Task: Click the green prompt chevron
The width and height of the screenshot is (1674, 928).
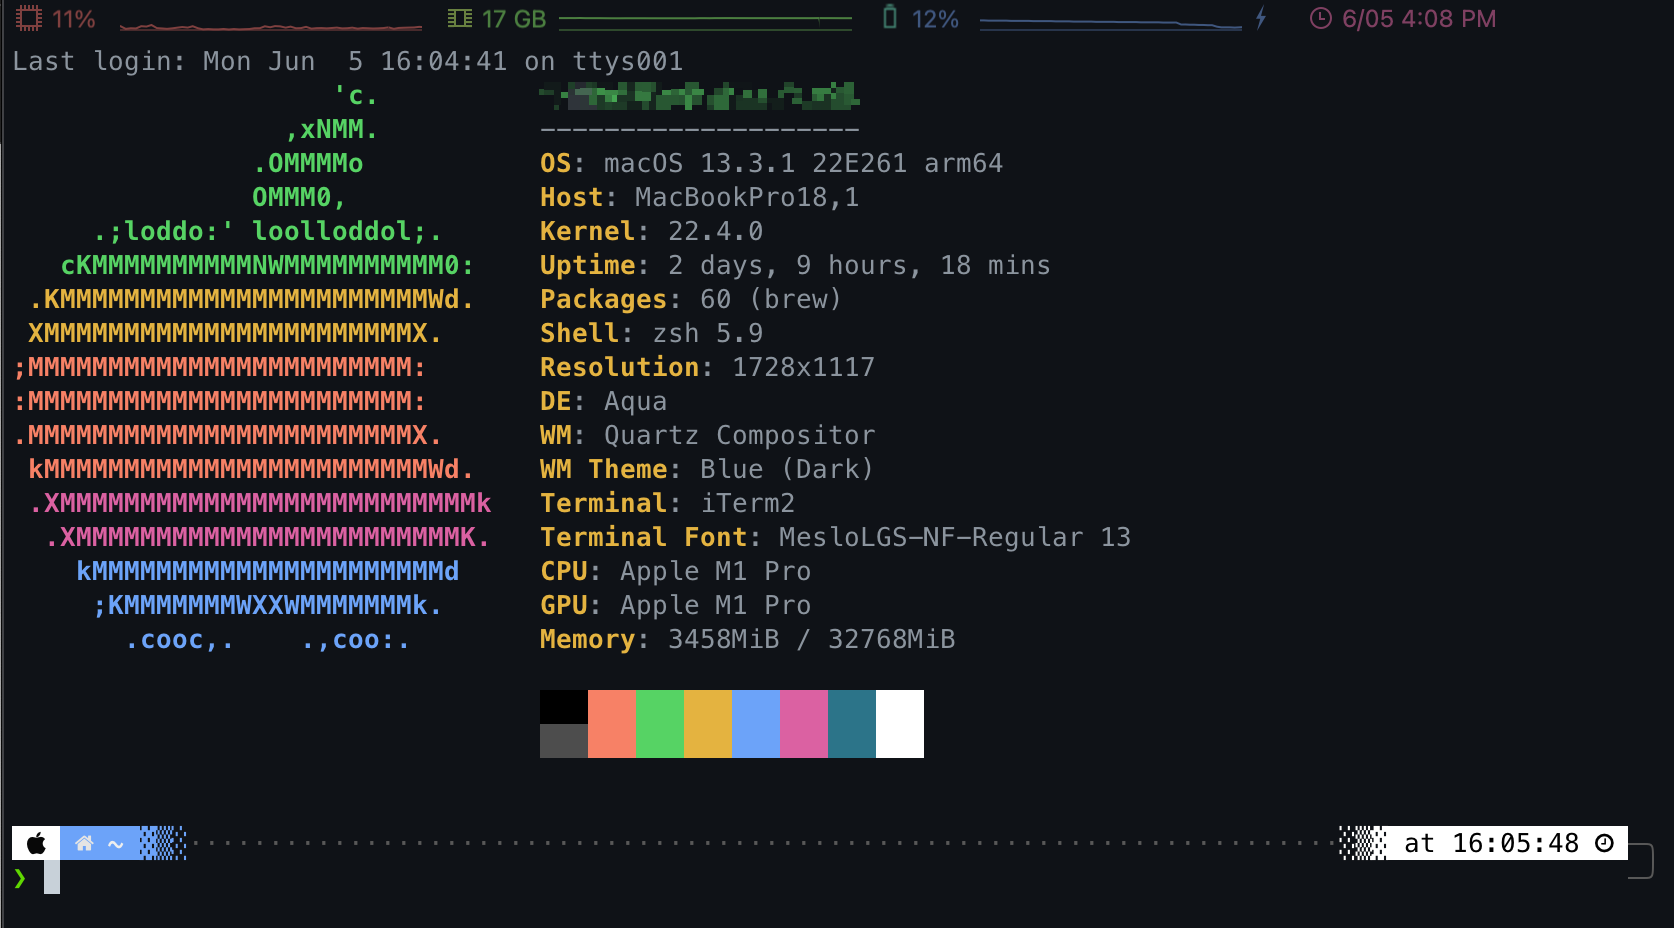Action: click(20, 878)
